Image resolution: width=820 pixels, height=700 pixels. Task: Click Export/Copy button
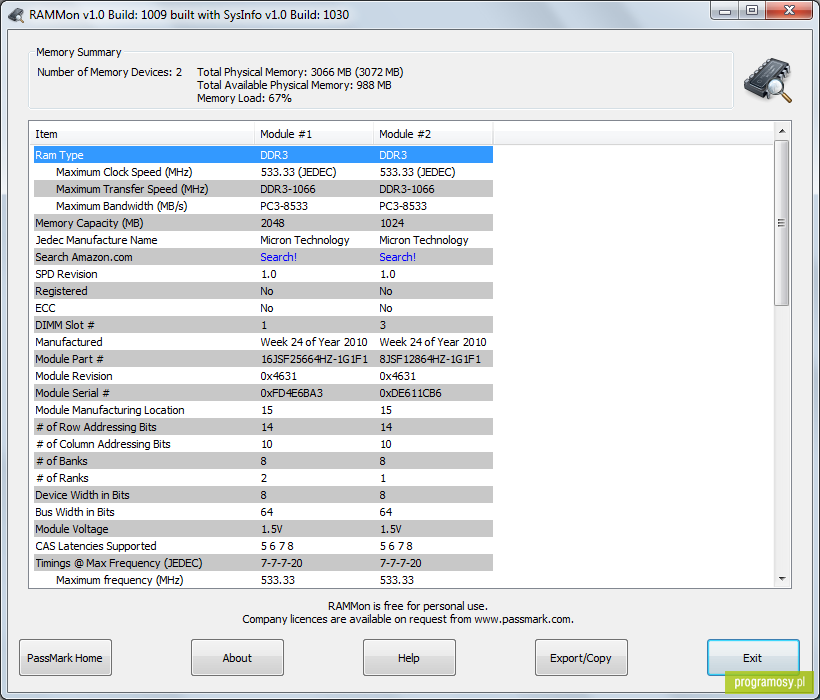[x=581, y=658]
